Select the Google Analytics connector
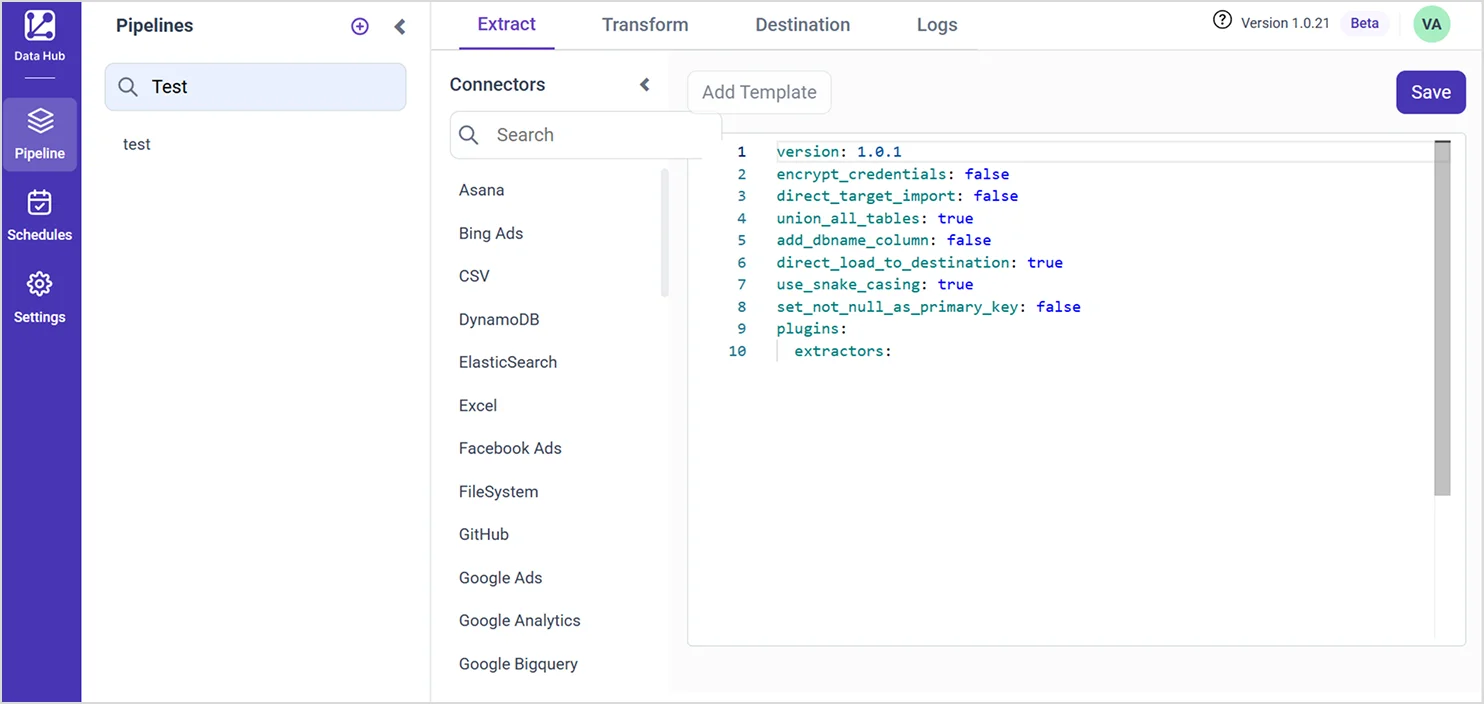The height and width of the screenshot is (704, 1484). click(x=520, y=620)
